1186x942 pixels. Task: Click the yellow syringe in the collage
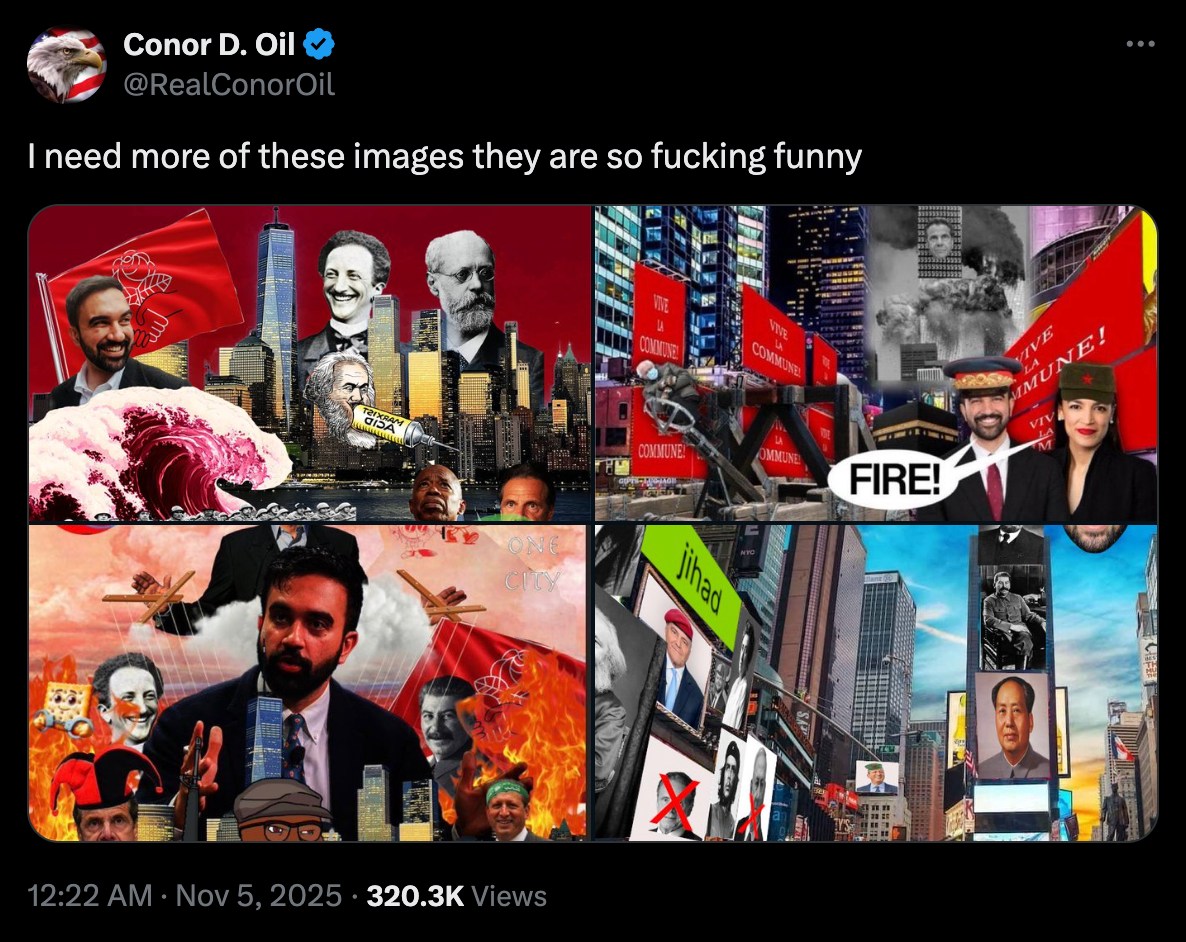coord(397,425)
